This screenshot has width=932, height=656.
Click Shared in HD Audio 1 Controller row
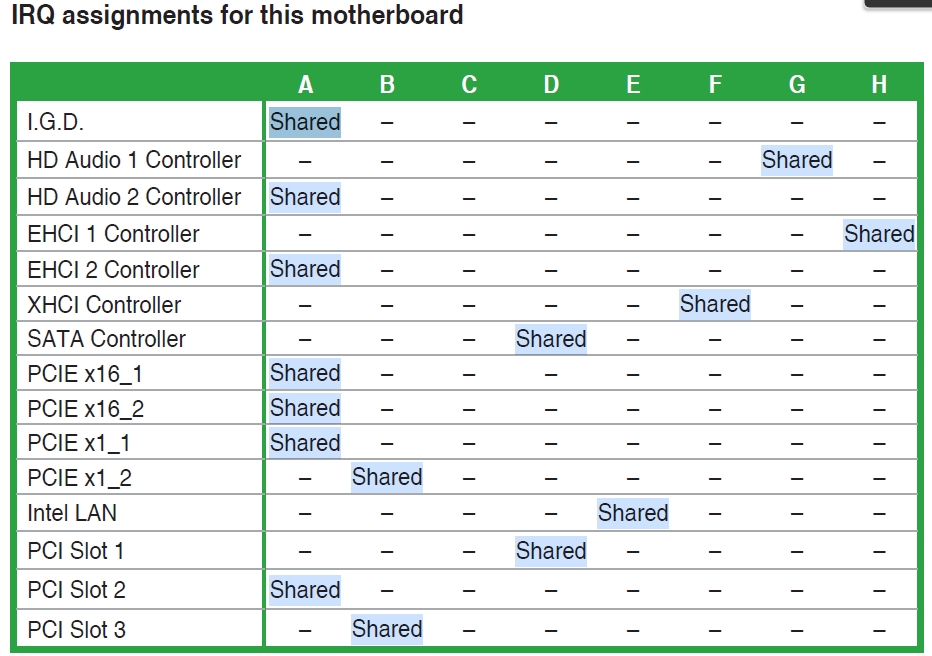(797, 160)
